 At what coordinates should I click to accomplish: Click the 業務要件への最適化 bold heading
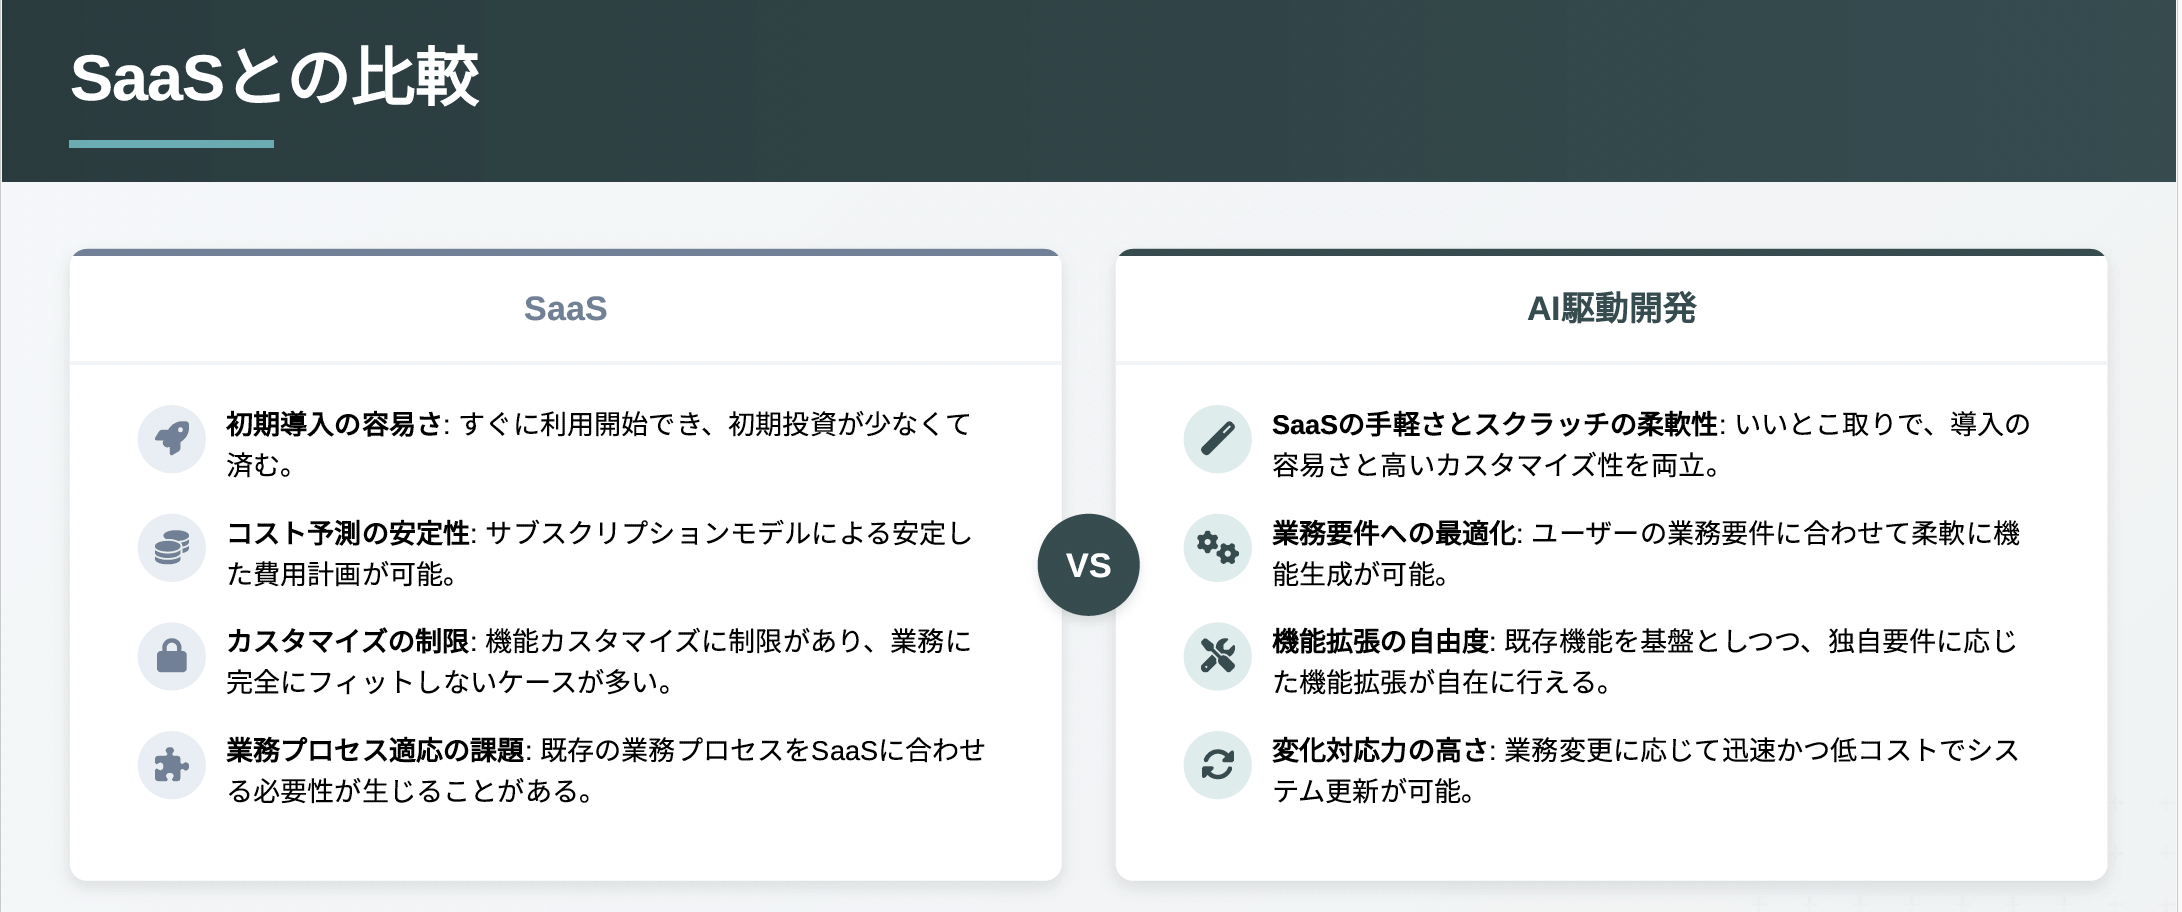1394,533
